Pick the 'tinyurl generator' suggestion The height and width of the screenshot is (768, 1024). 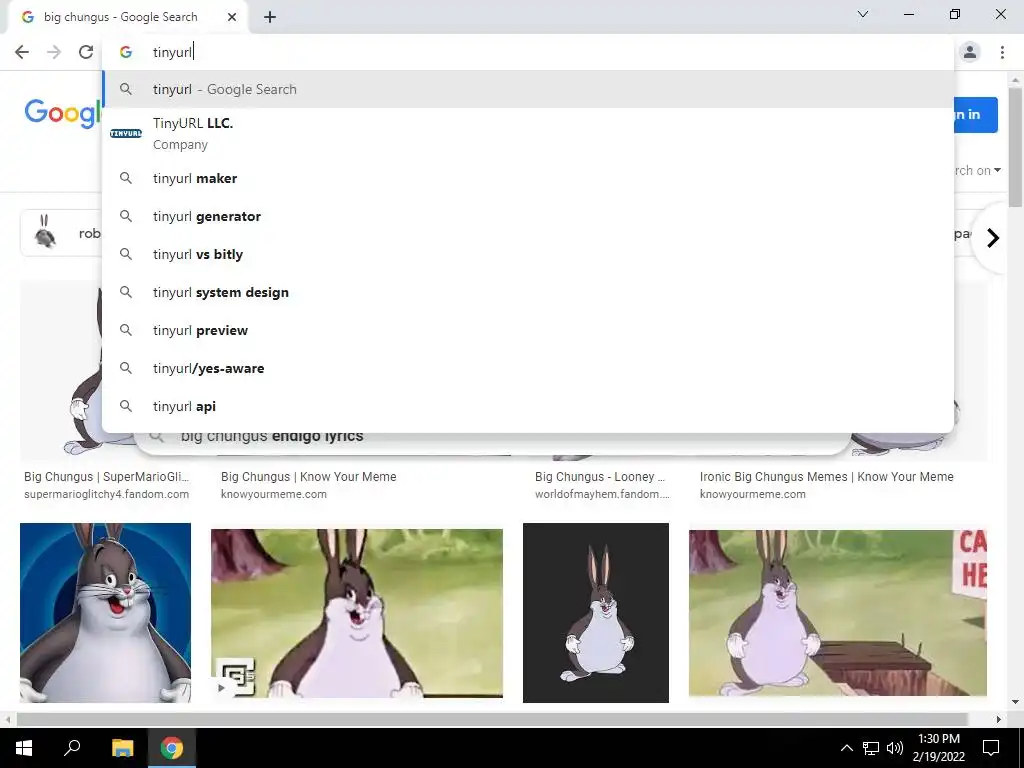pos(528,216)
